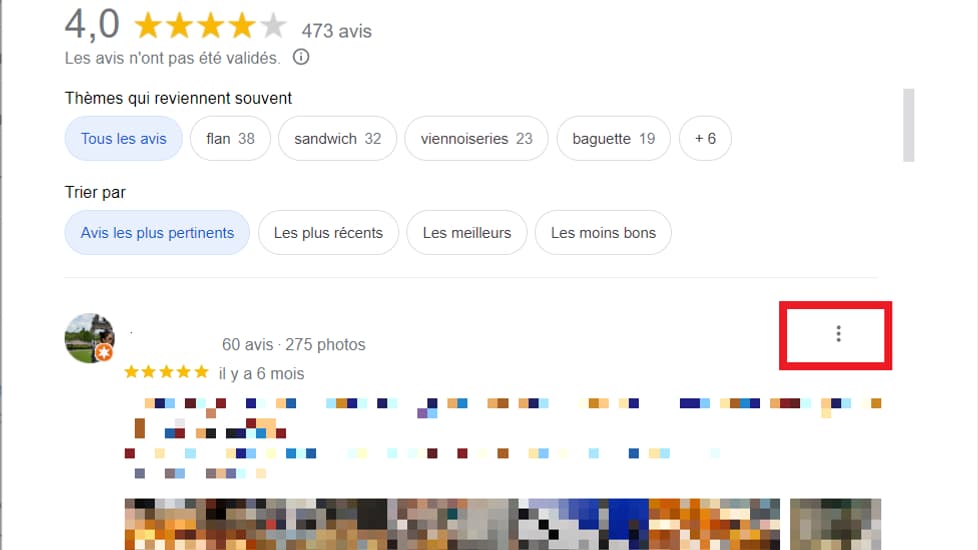Screen dimensions: 978x550
Task: Sort by 'Les plus récents'
Action: (328, 233)
